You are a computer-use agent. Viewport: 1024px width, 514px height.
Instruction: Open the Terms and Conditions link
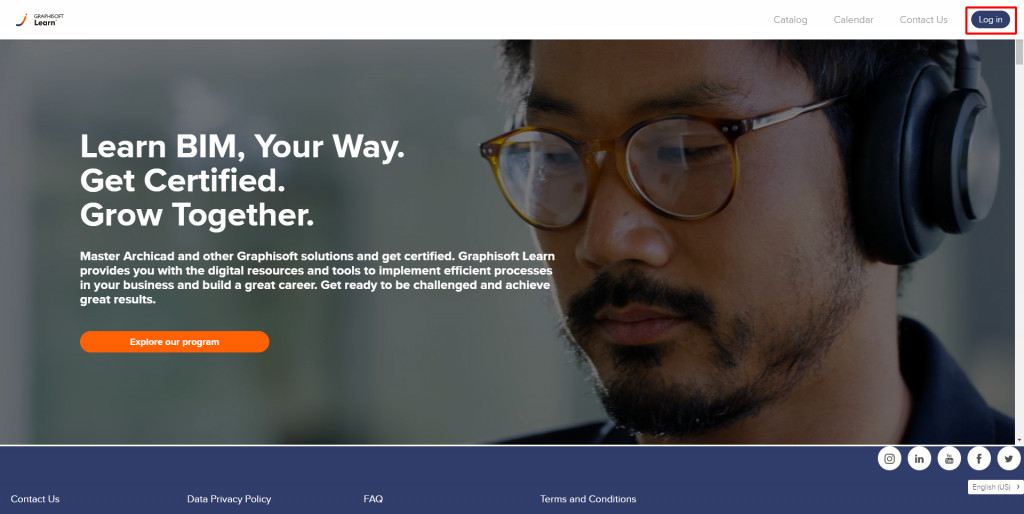[x=588, y=499]
